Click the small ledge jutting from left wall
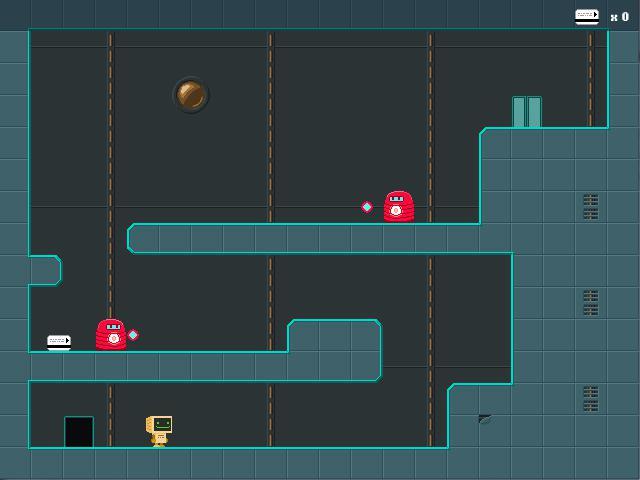Viewport: 640px width, 480px height. pos(45,270)
